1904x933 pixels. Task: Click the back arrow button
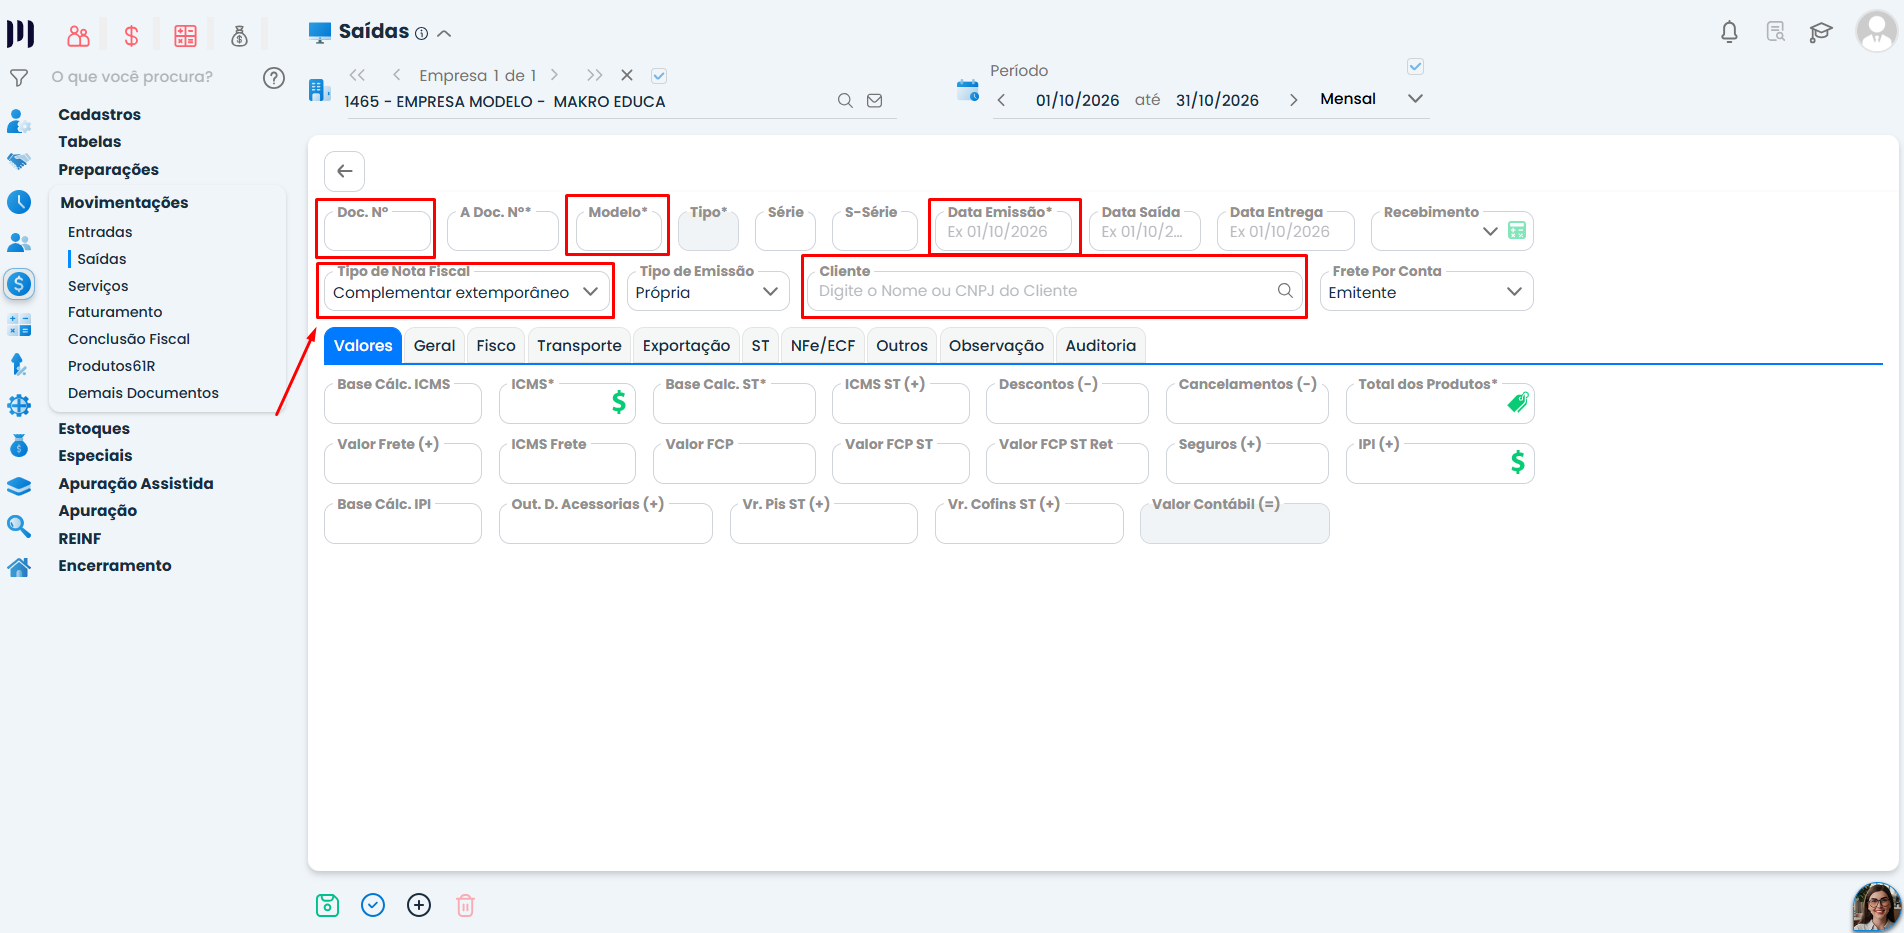point(345,171)
